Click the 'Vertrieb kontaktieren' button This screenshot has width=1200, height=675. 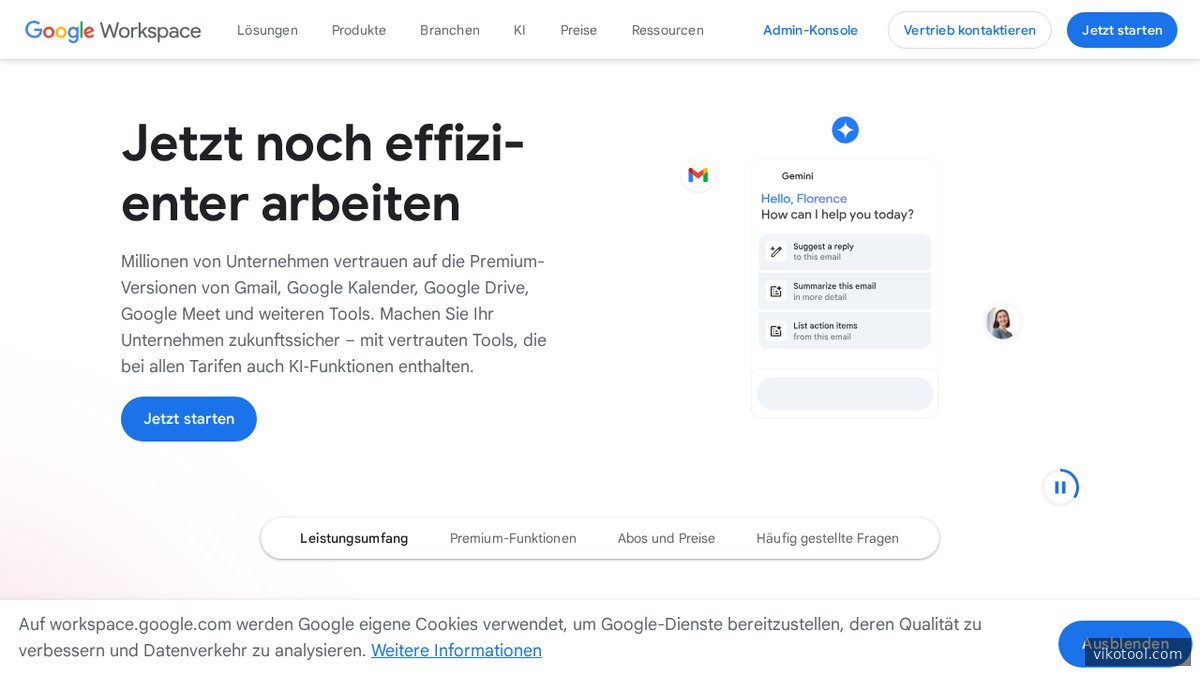pos(969,30)
